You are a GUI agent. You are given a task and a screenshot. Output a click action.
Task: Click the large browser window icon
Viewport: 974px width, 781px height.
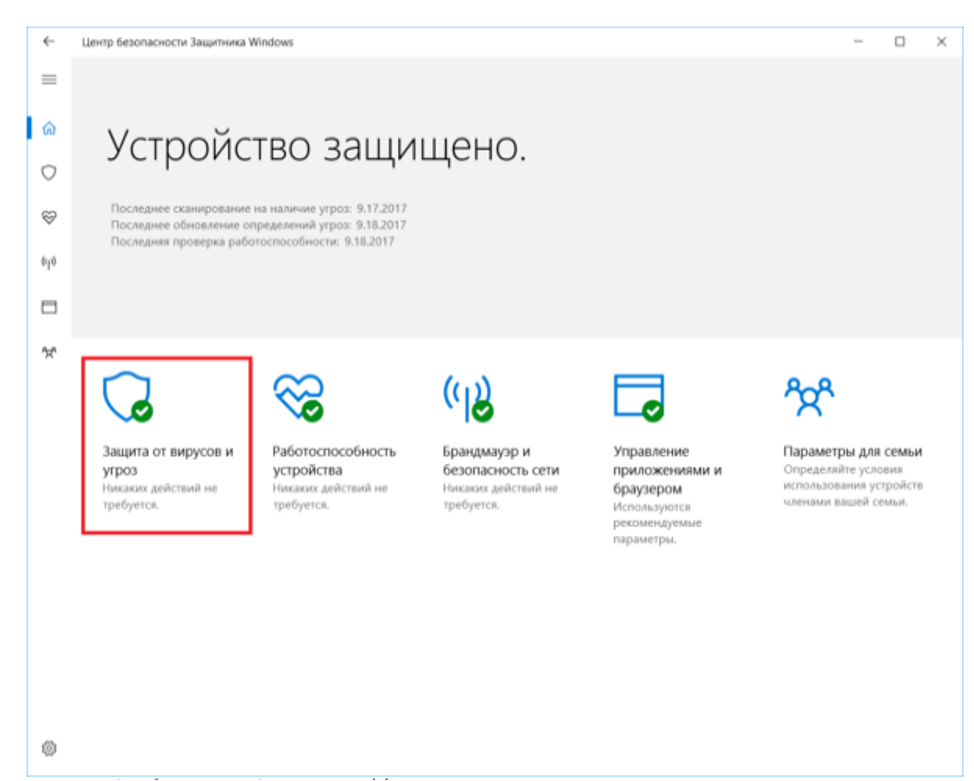pyautogui.click(x=638, y=397)
